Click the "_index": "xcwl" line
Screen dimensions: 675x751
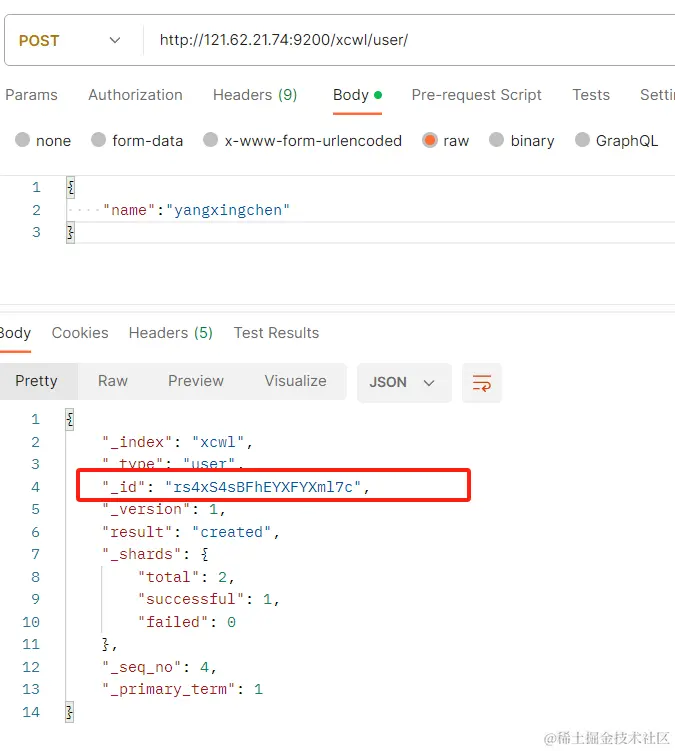coord(177,442)
